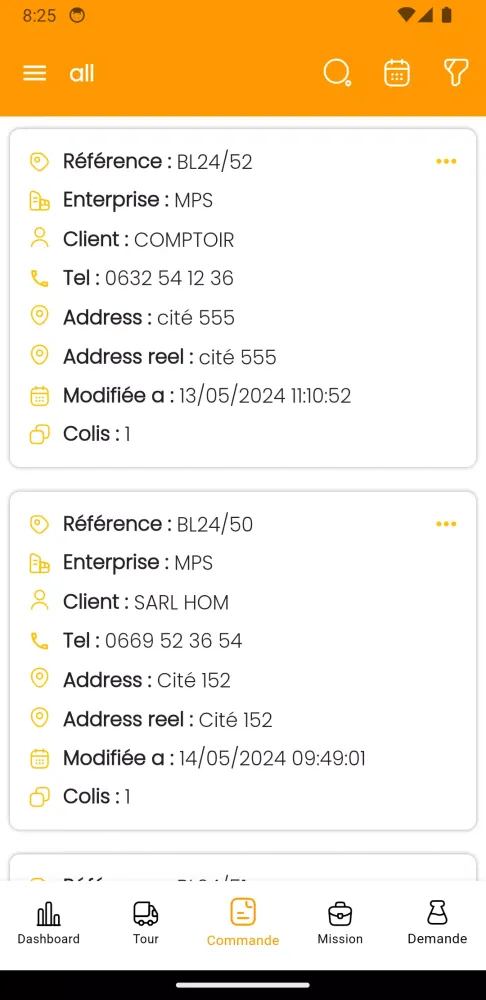Image resolution: width=486 pixels, height=1000 pixels.
Task: Switch to the Dashboard tab
Action: (48, 923)
